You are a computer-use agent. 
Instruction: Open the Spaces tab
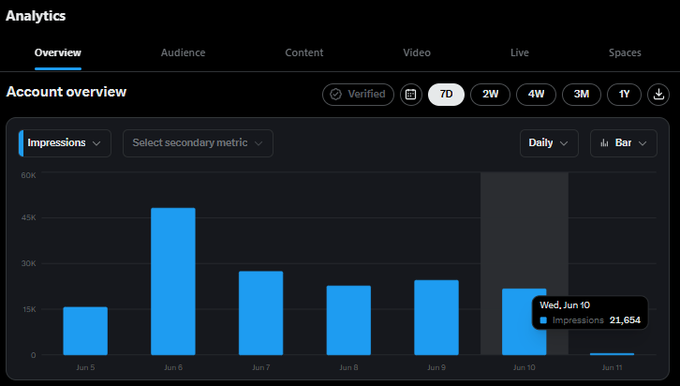click(x=625, y=53)
